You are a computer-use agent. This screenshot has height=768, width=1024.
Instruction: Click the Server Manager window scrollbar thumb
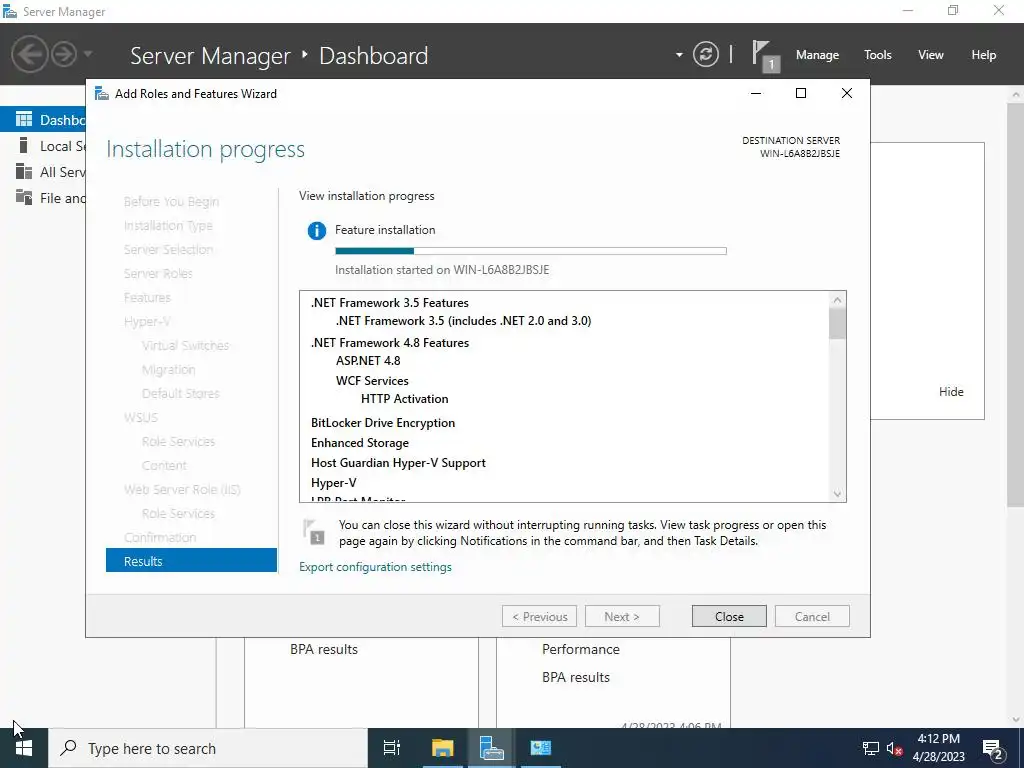[x=1016, y=304]
